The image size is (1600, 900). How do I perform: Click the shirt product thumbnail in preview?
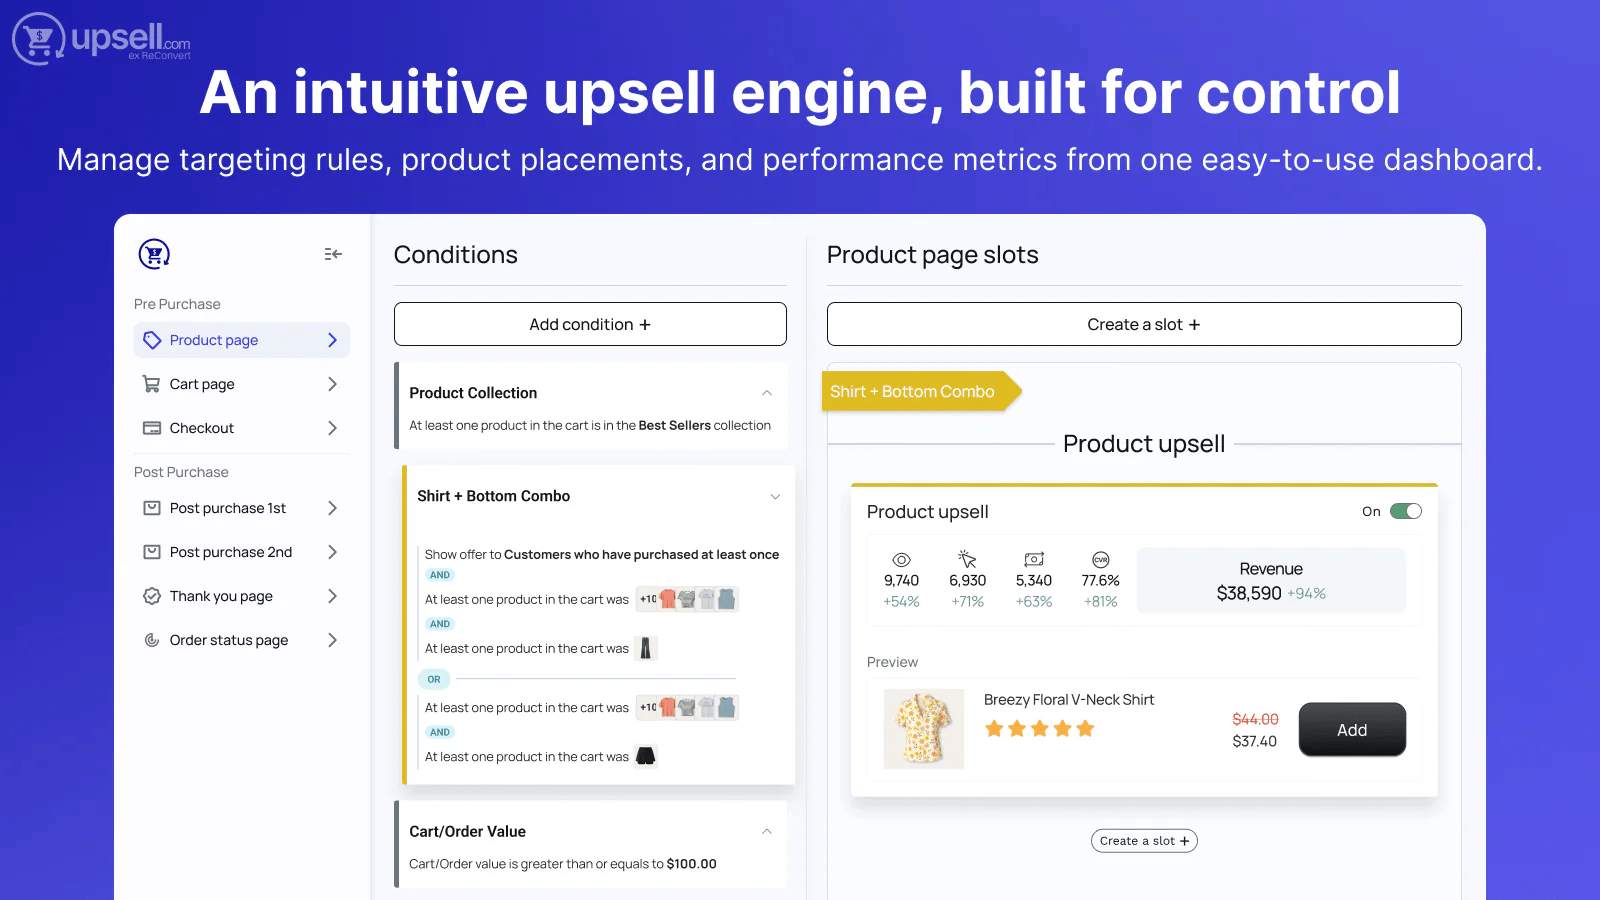point(922,729)
